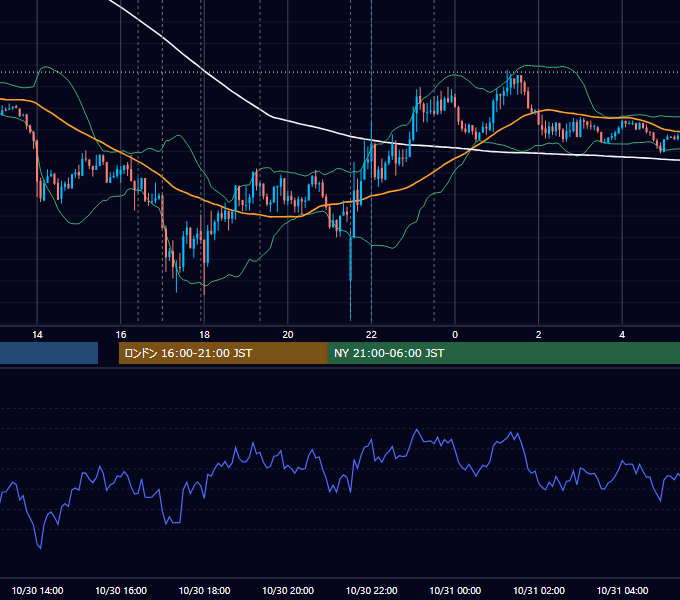Click the 10/30 16:00 time label
680x600 pixels.
(x=121, y=590)
